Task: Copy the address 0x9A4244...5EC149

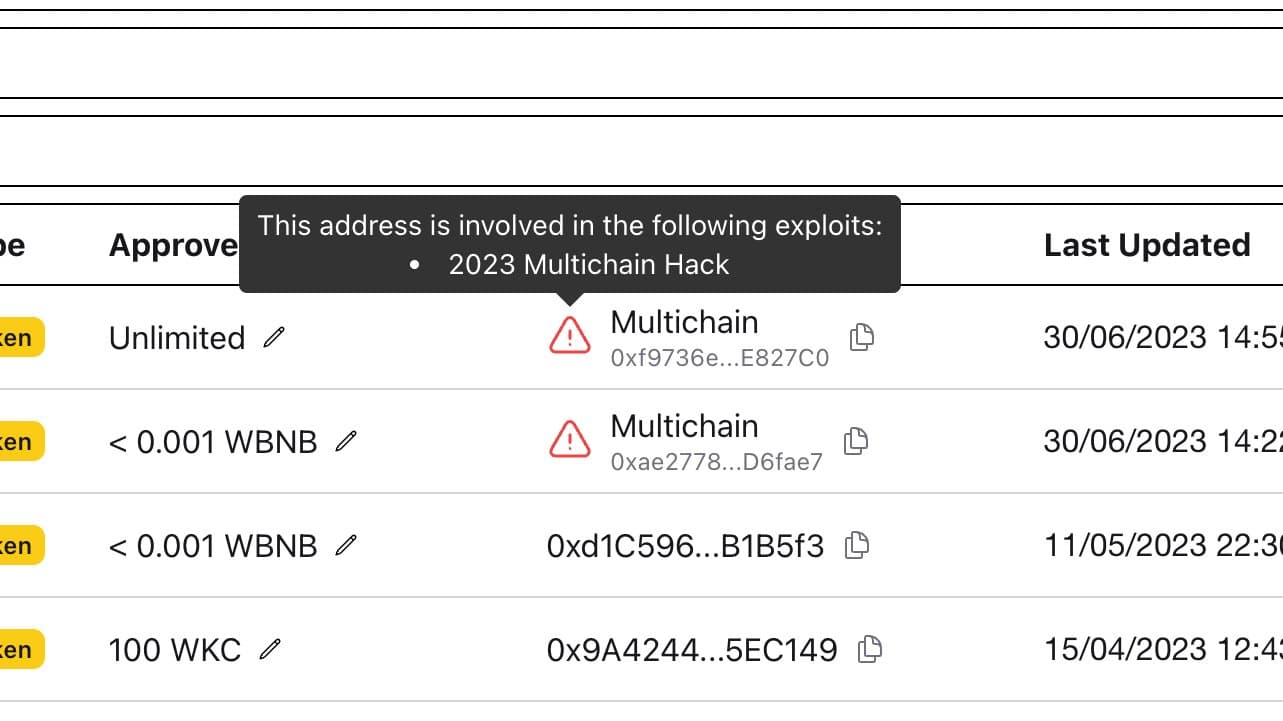Action: [x=868, y=649]
